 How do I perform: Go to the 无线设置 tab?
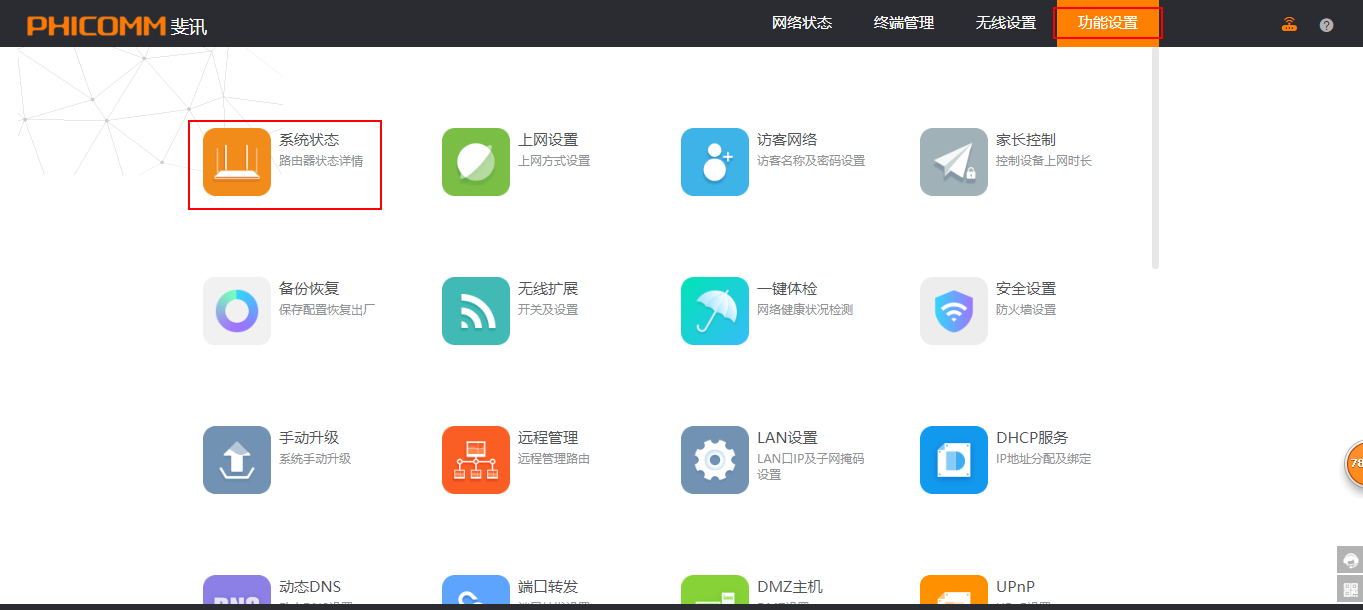[1006, 23]
